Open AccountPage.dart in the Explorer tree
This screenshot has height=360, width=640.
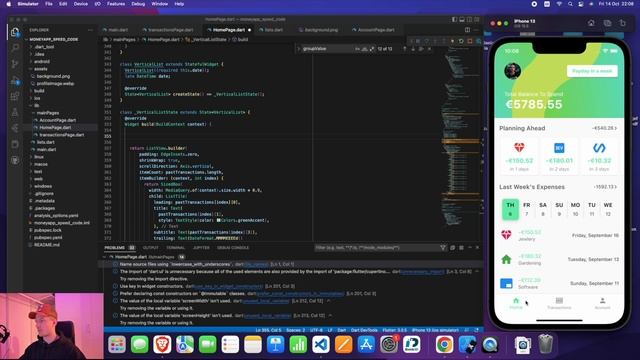click(58, 120)
